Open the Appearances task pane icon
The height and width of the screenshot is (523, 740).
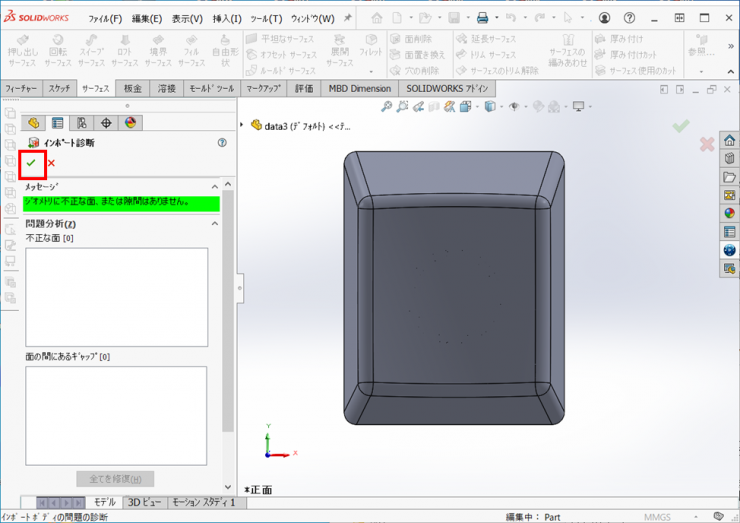[x=729, y=213]
